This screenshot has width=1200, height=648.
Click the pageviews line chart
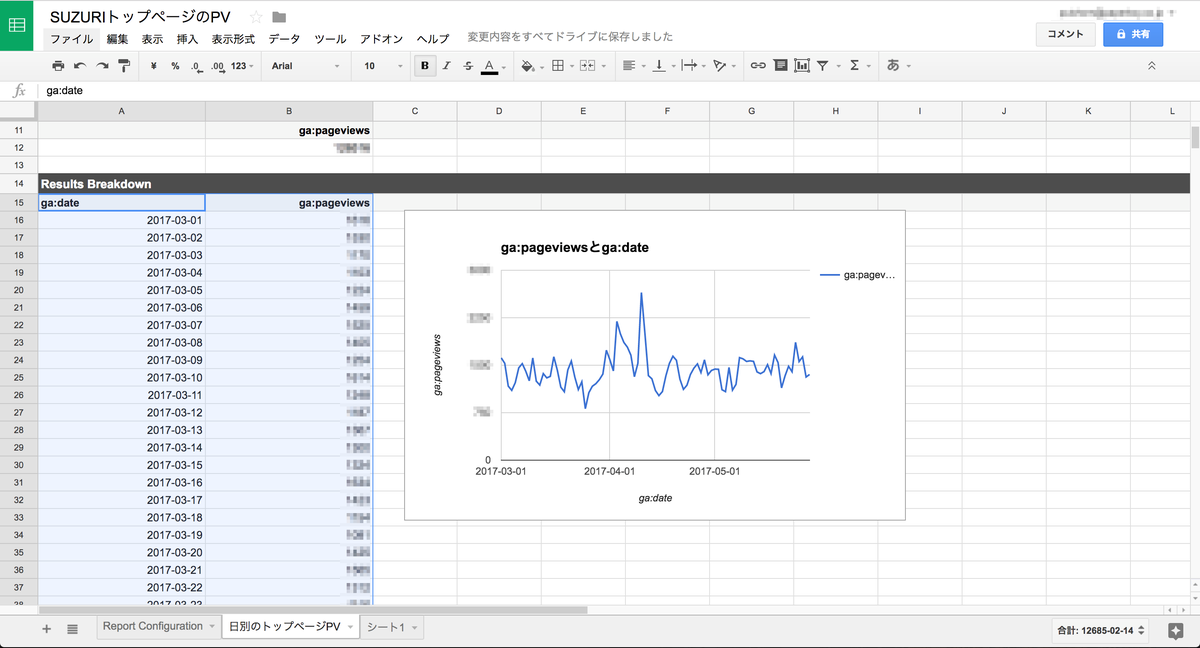[x=654, y=366]
